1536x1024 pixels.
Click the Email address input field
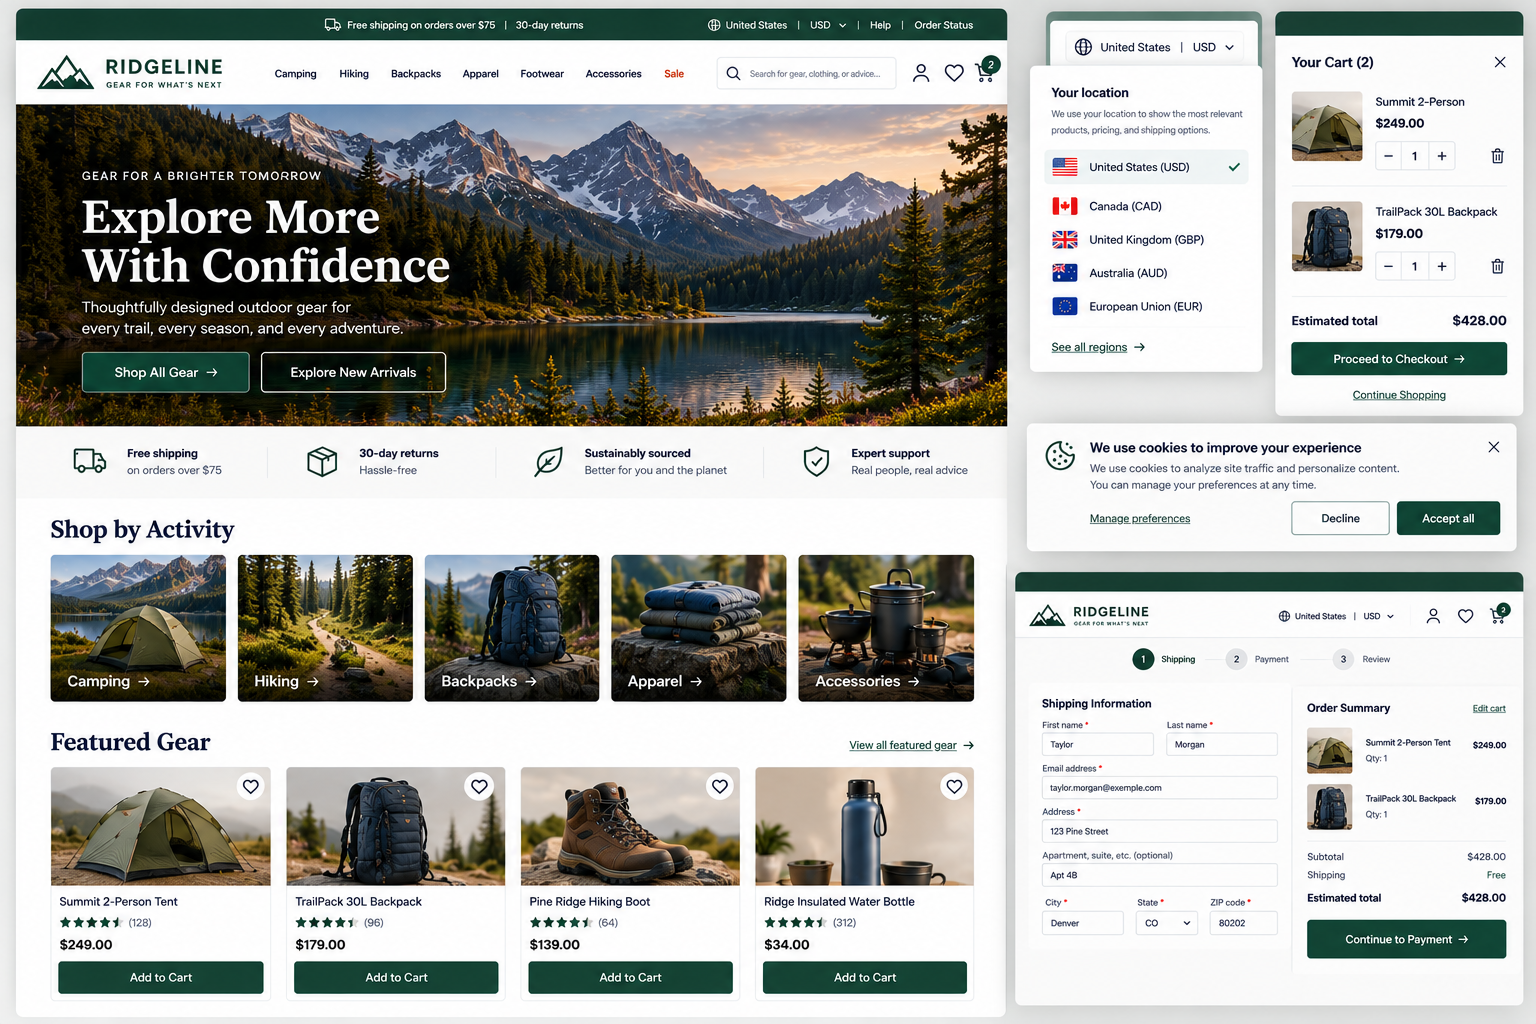[1159, 788]
